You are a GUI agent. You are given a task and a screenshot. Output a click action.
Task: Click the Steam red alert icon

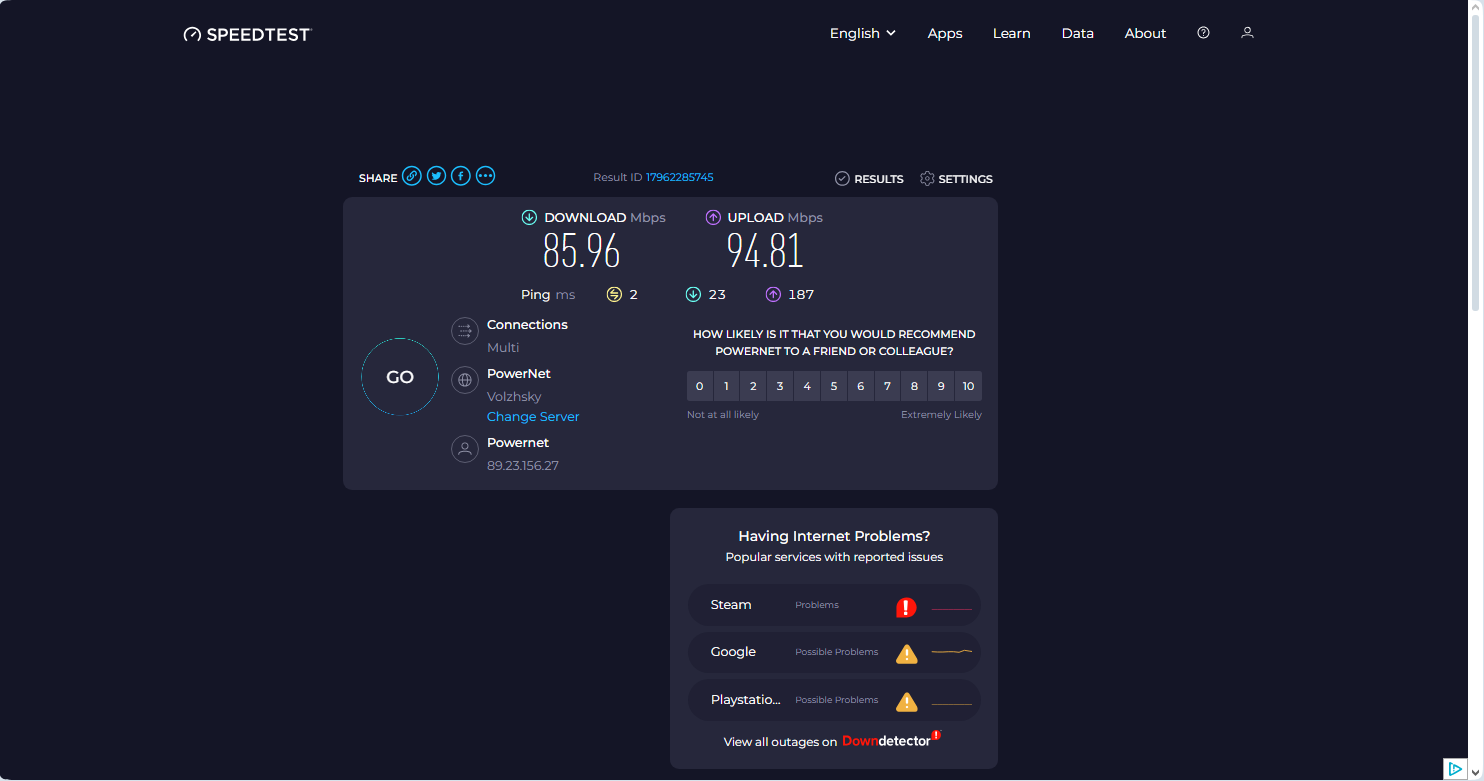coord(906,607)
